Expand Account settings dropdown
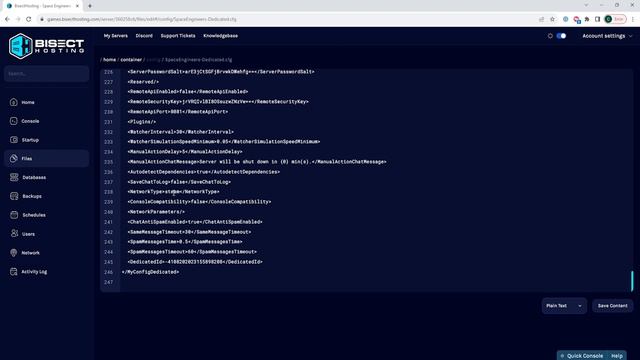This screenshot has height=360, width=640. [x=607, y=36]
